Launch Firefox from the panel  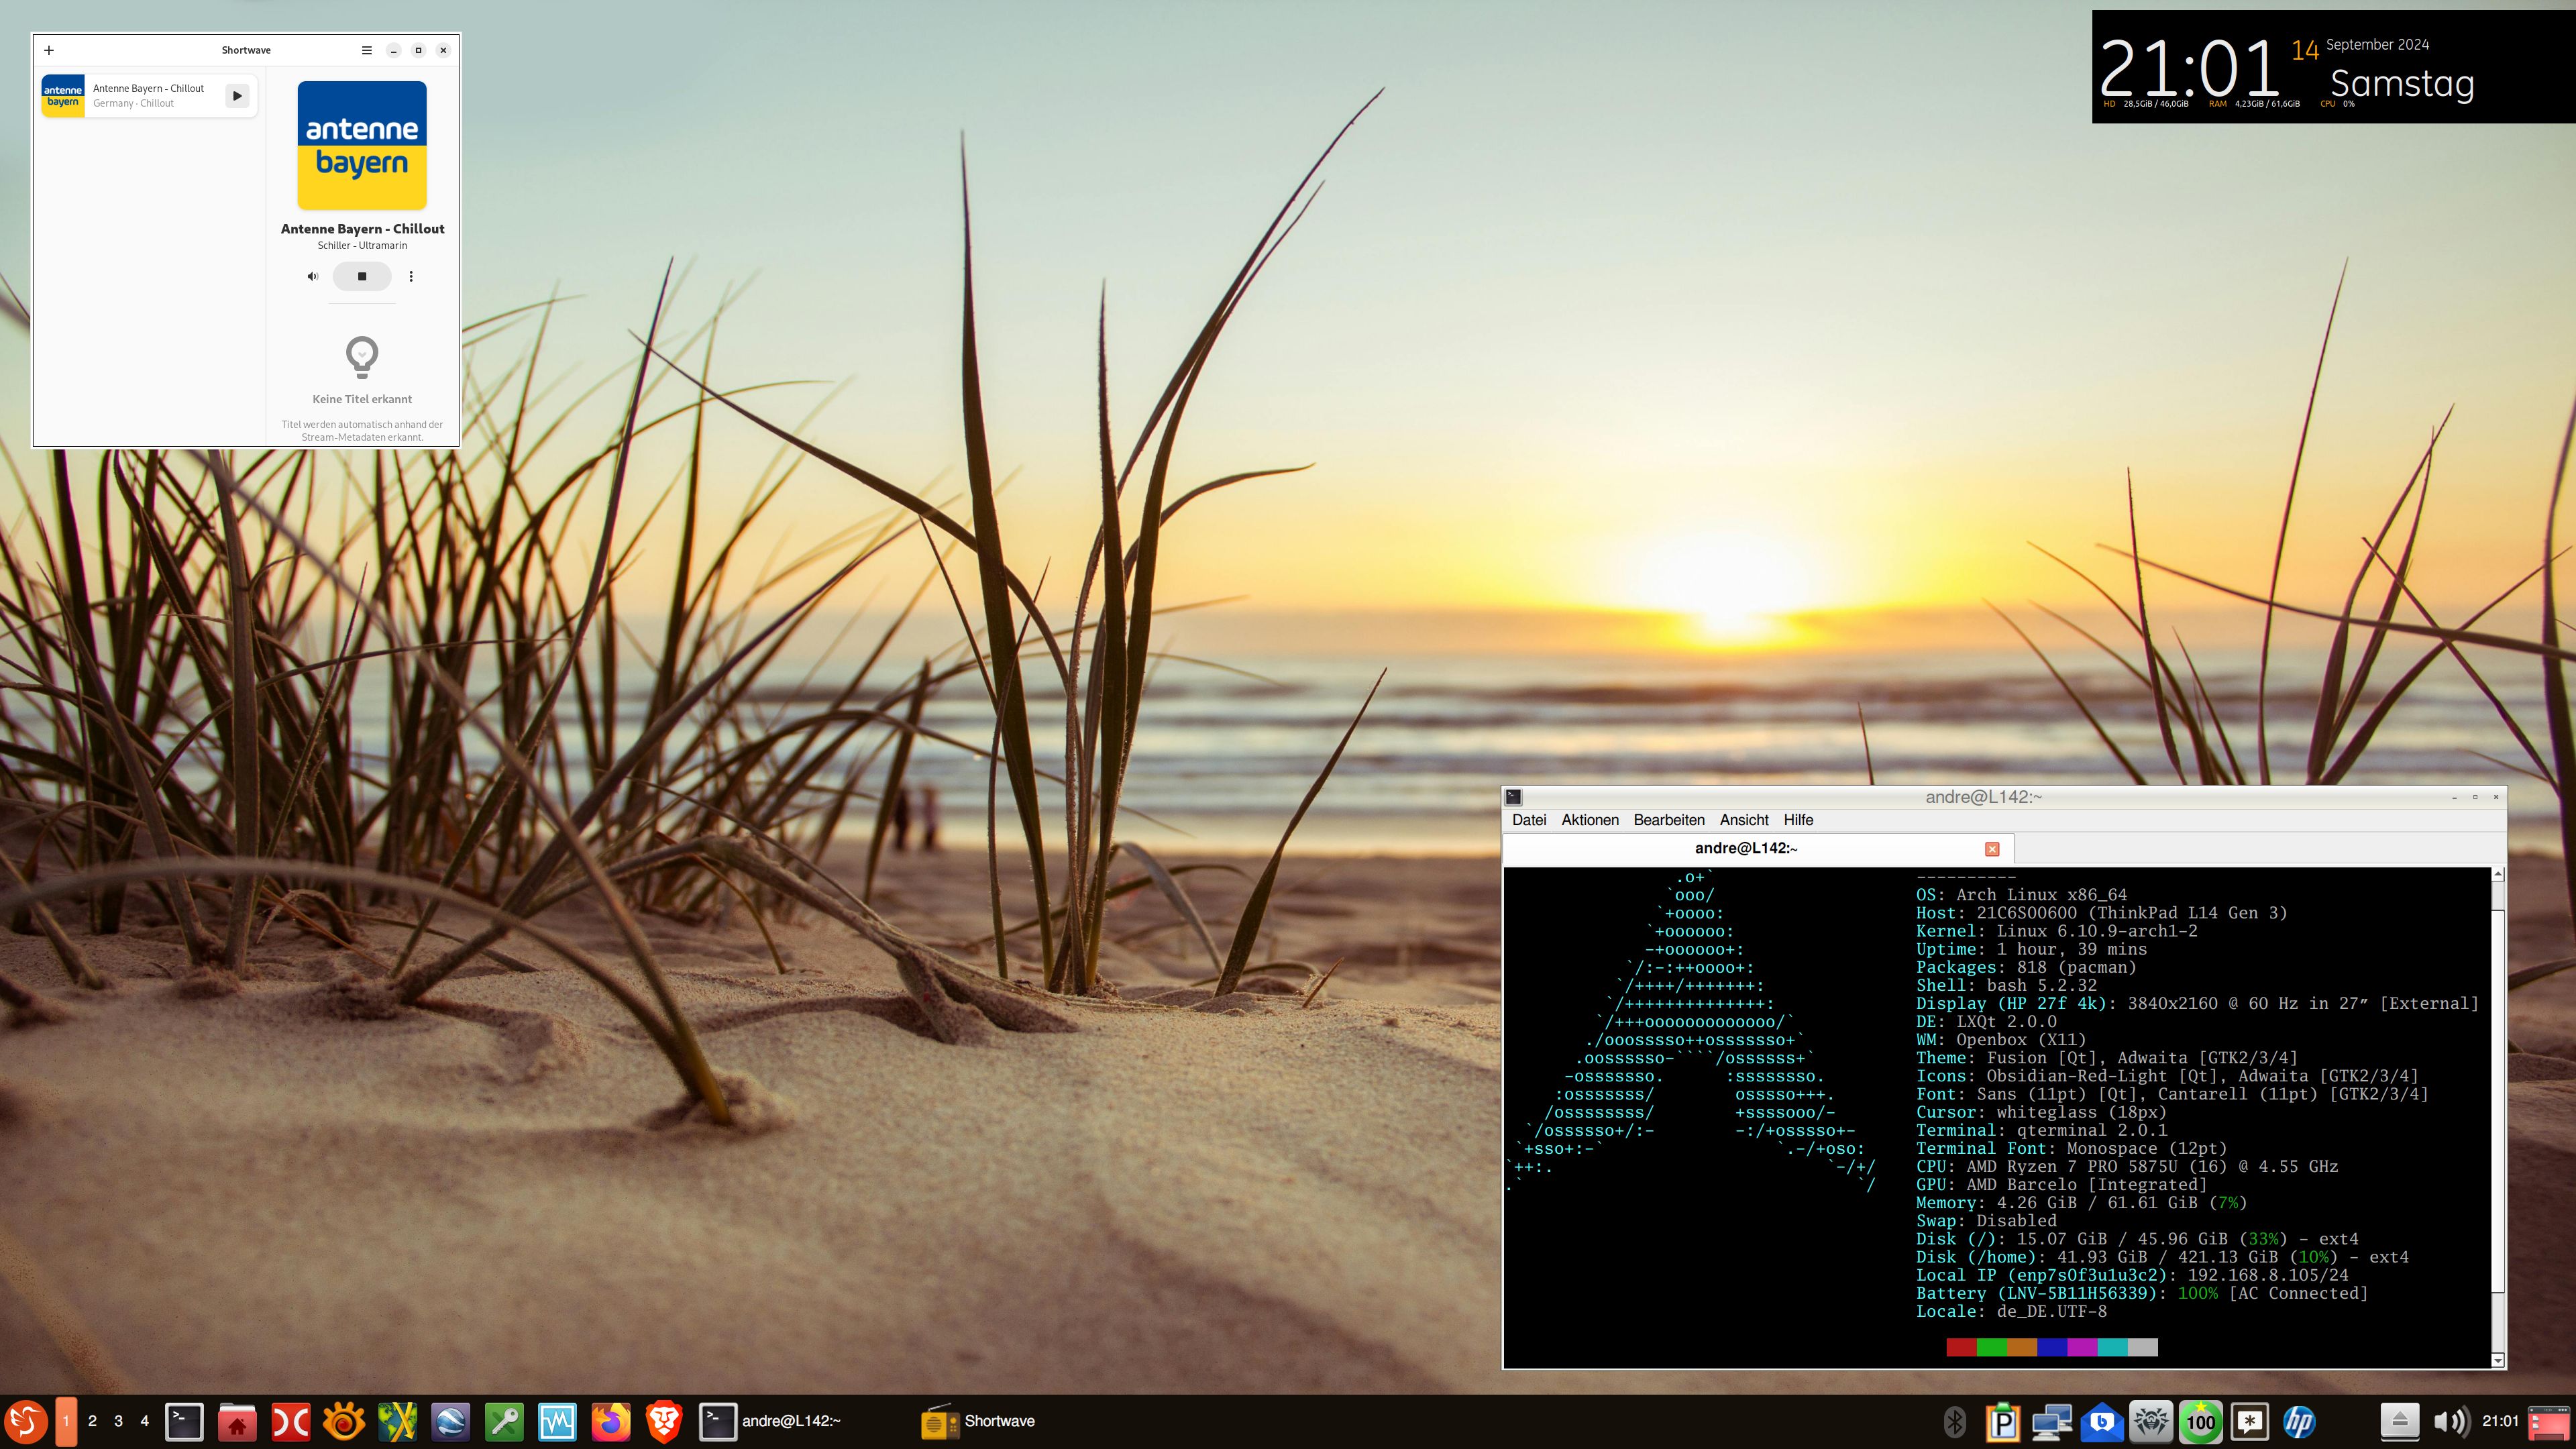[611, 1421]
